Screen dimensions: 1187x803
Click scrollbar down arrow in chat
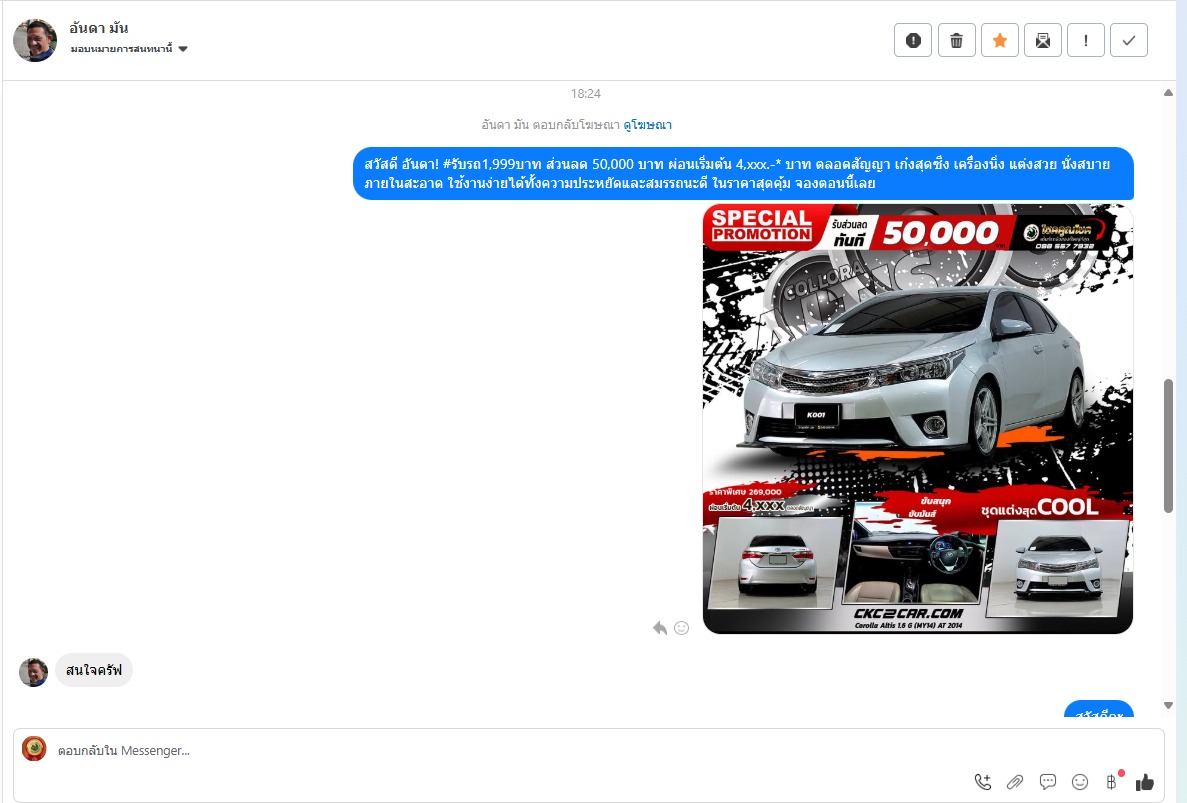coord(1168,705)
